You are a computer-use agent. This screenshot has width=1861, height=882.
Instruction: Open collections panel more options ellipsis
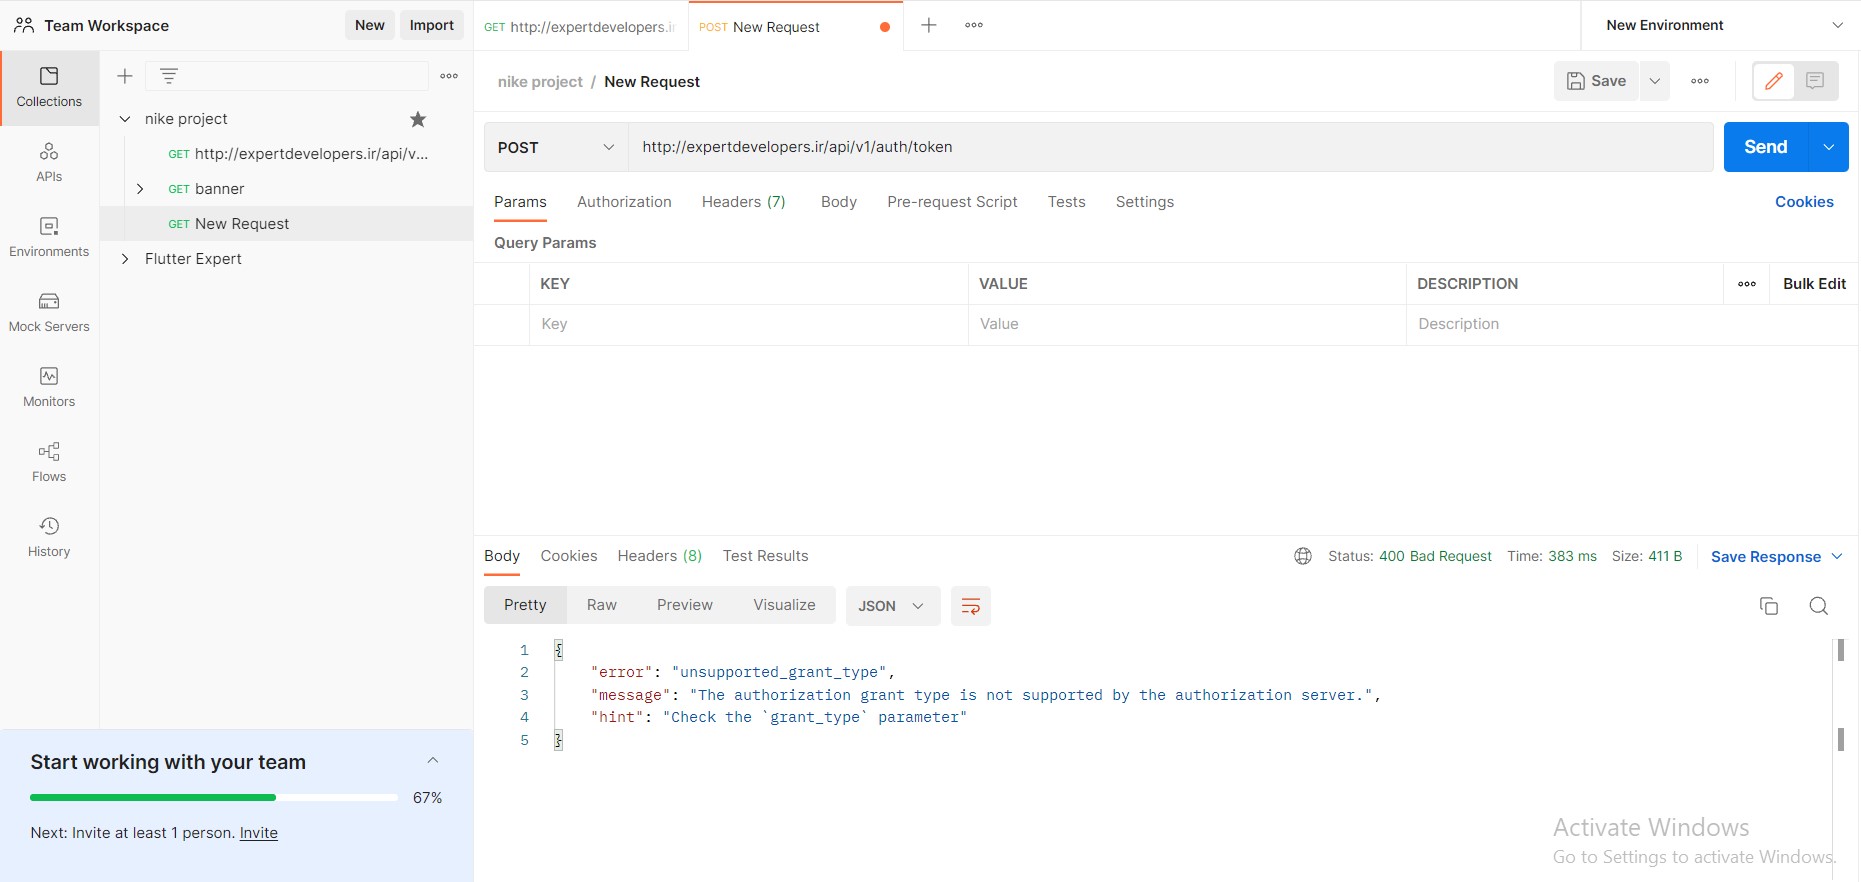pyautogui.click(x=449, y=76)
